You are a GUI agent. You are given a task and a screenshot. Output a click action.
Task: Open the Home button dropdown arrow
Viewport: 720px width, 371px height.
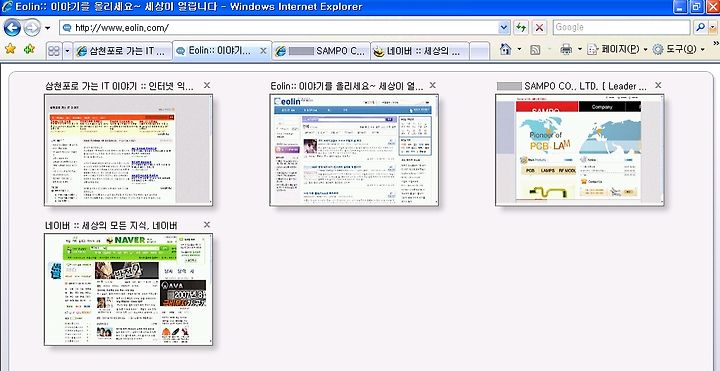point(519,49)
